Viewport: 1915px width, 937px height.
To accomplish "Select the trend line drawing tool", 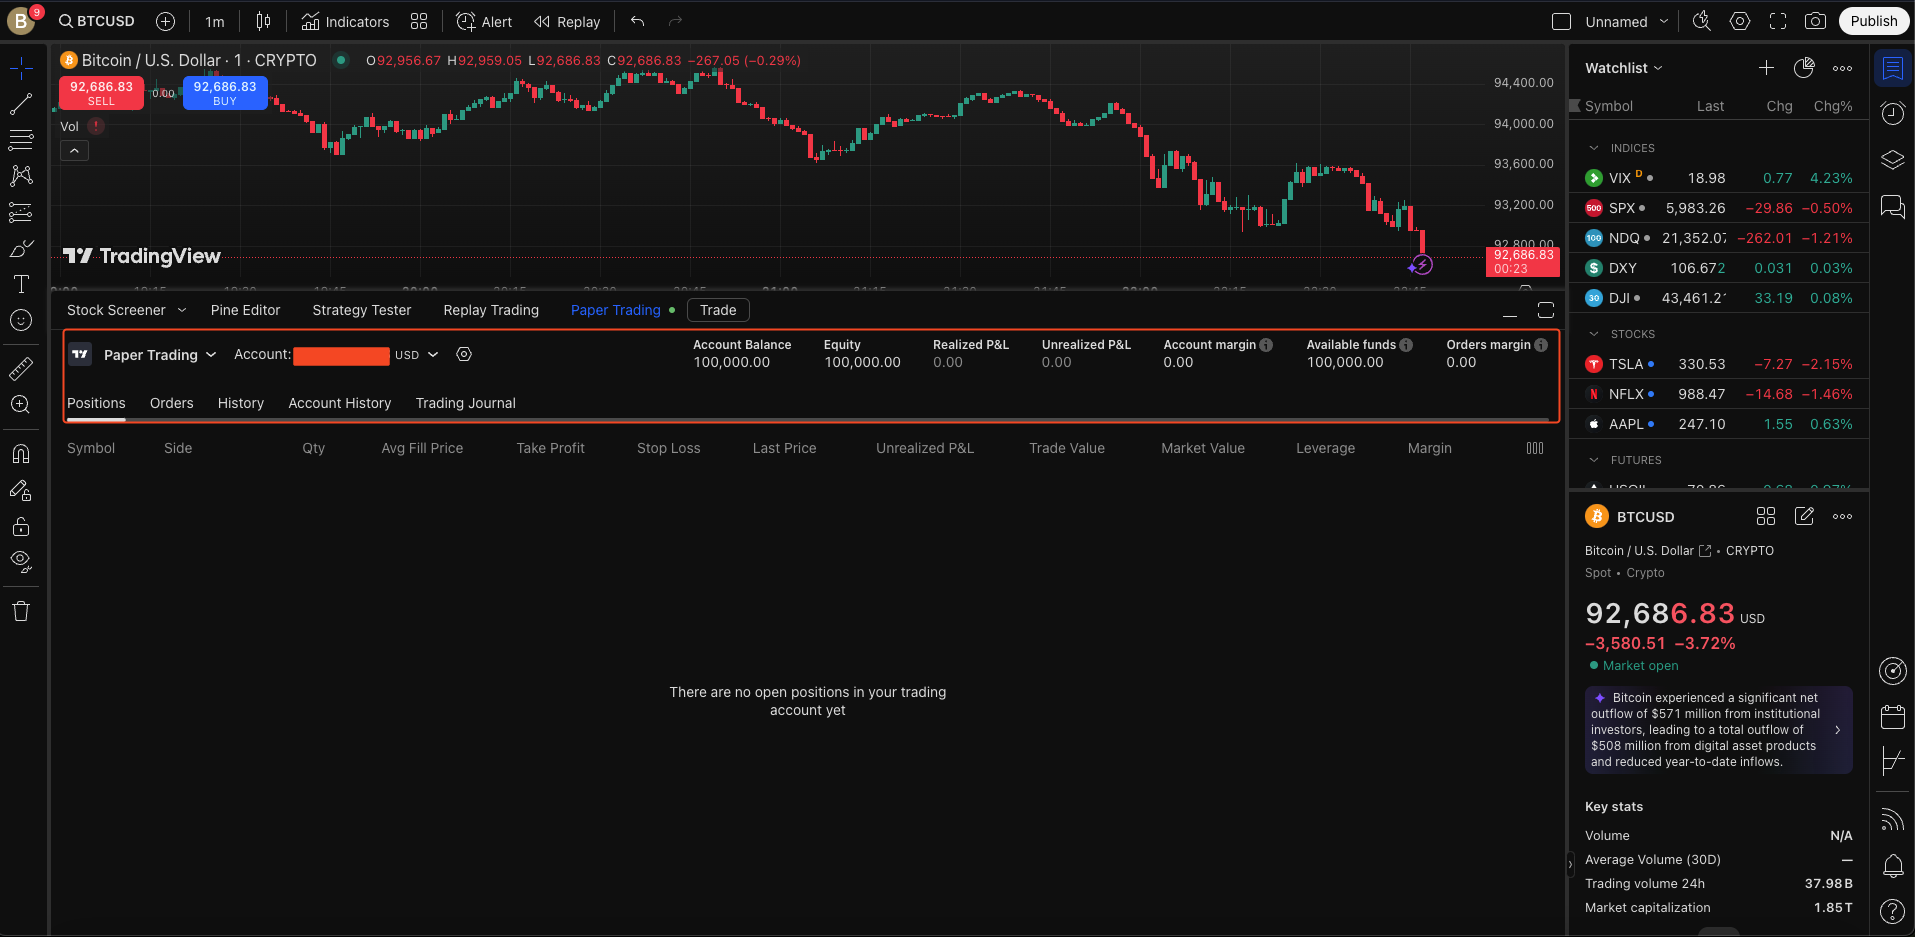I will pos(21,104).
